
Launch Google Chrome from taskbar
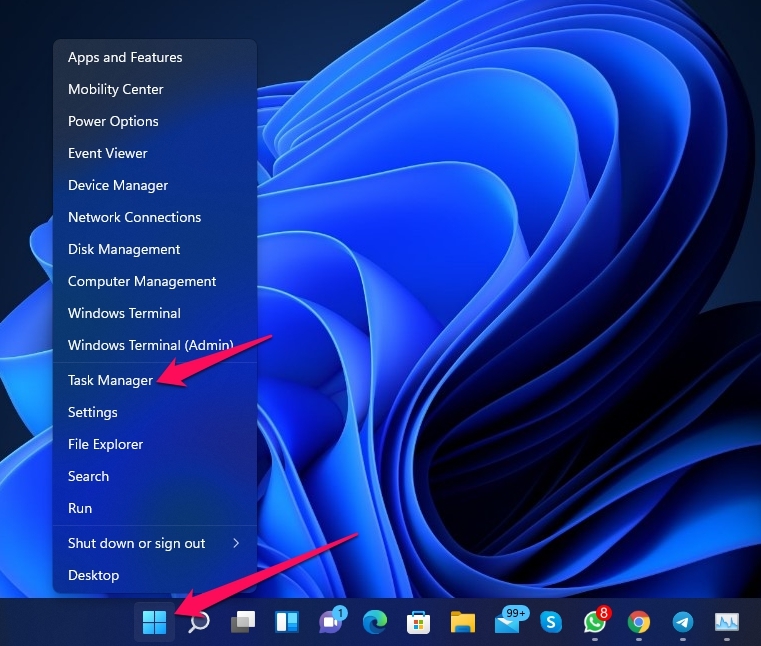pos(639,622)
